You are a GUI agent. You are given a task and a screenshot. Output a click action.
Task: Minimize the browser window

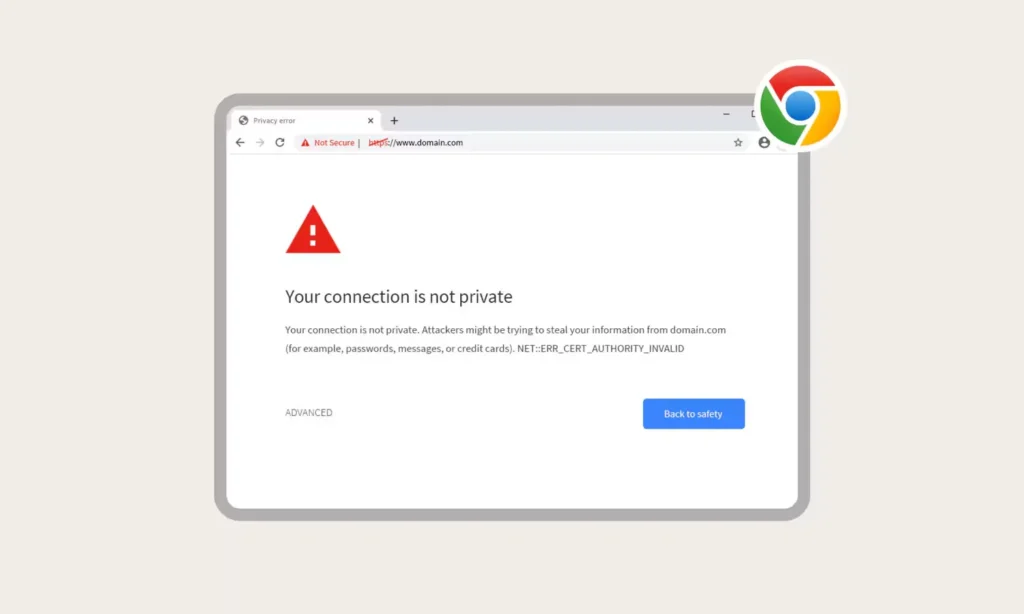click(726, 114)
